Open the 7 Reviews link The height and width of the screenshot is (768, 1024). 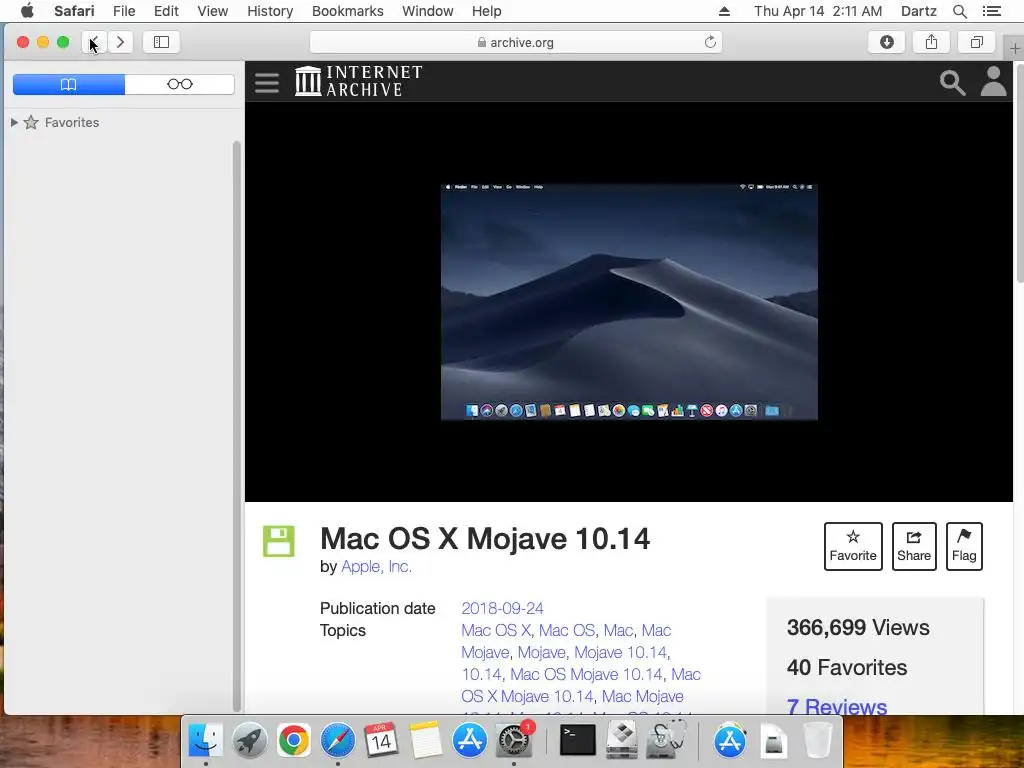(837, 707)
